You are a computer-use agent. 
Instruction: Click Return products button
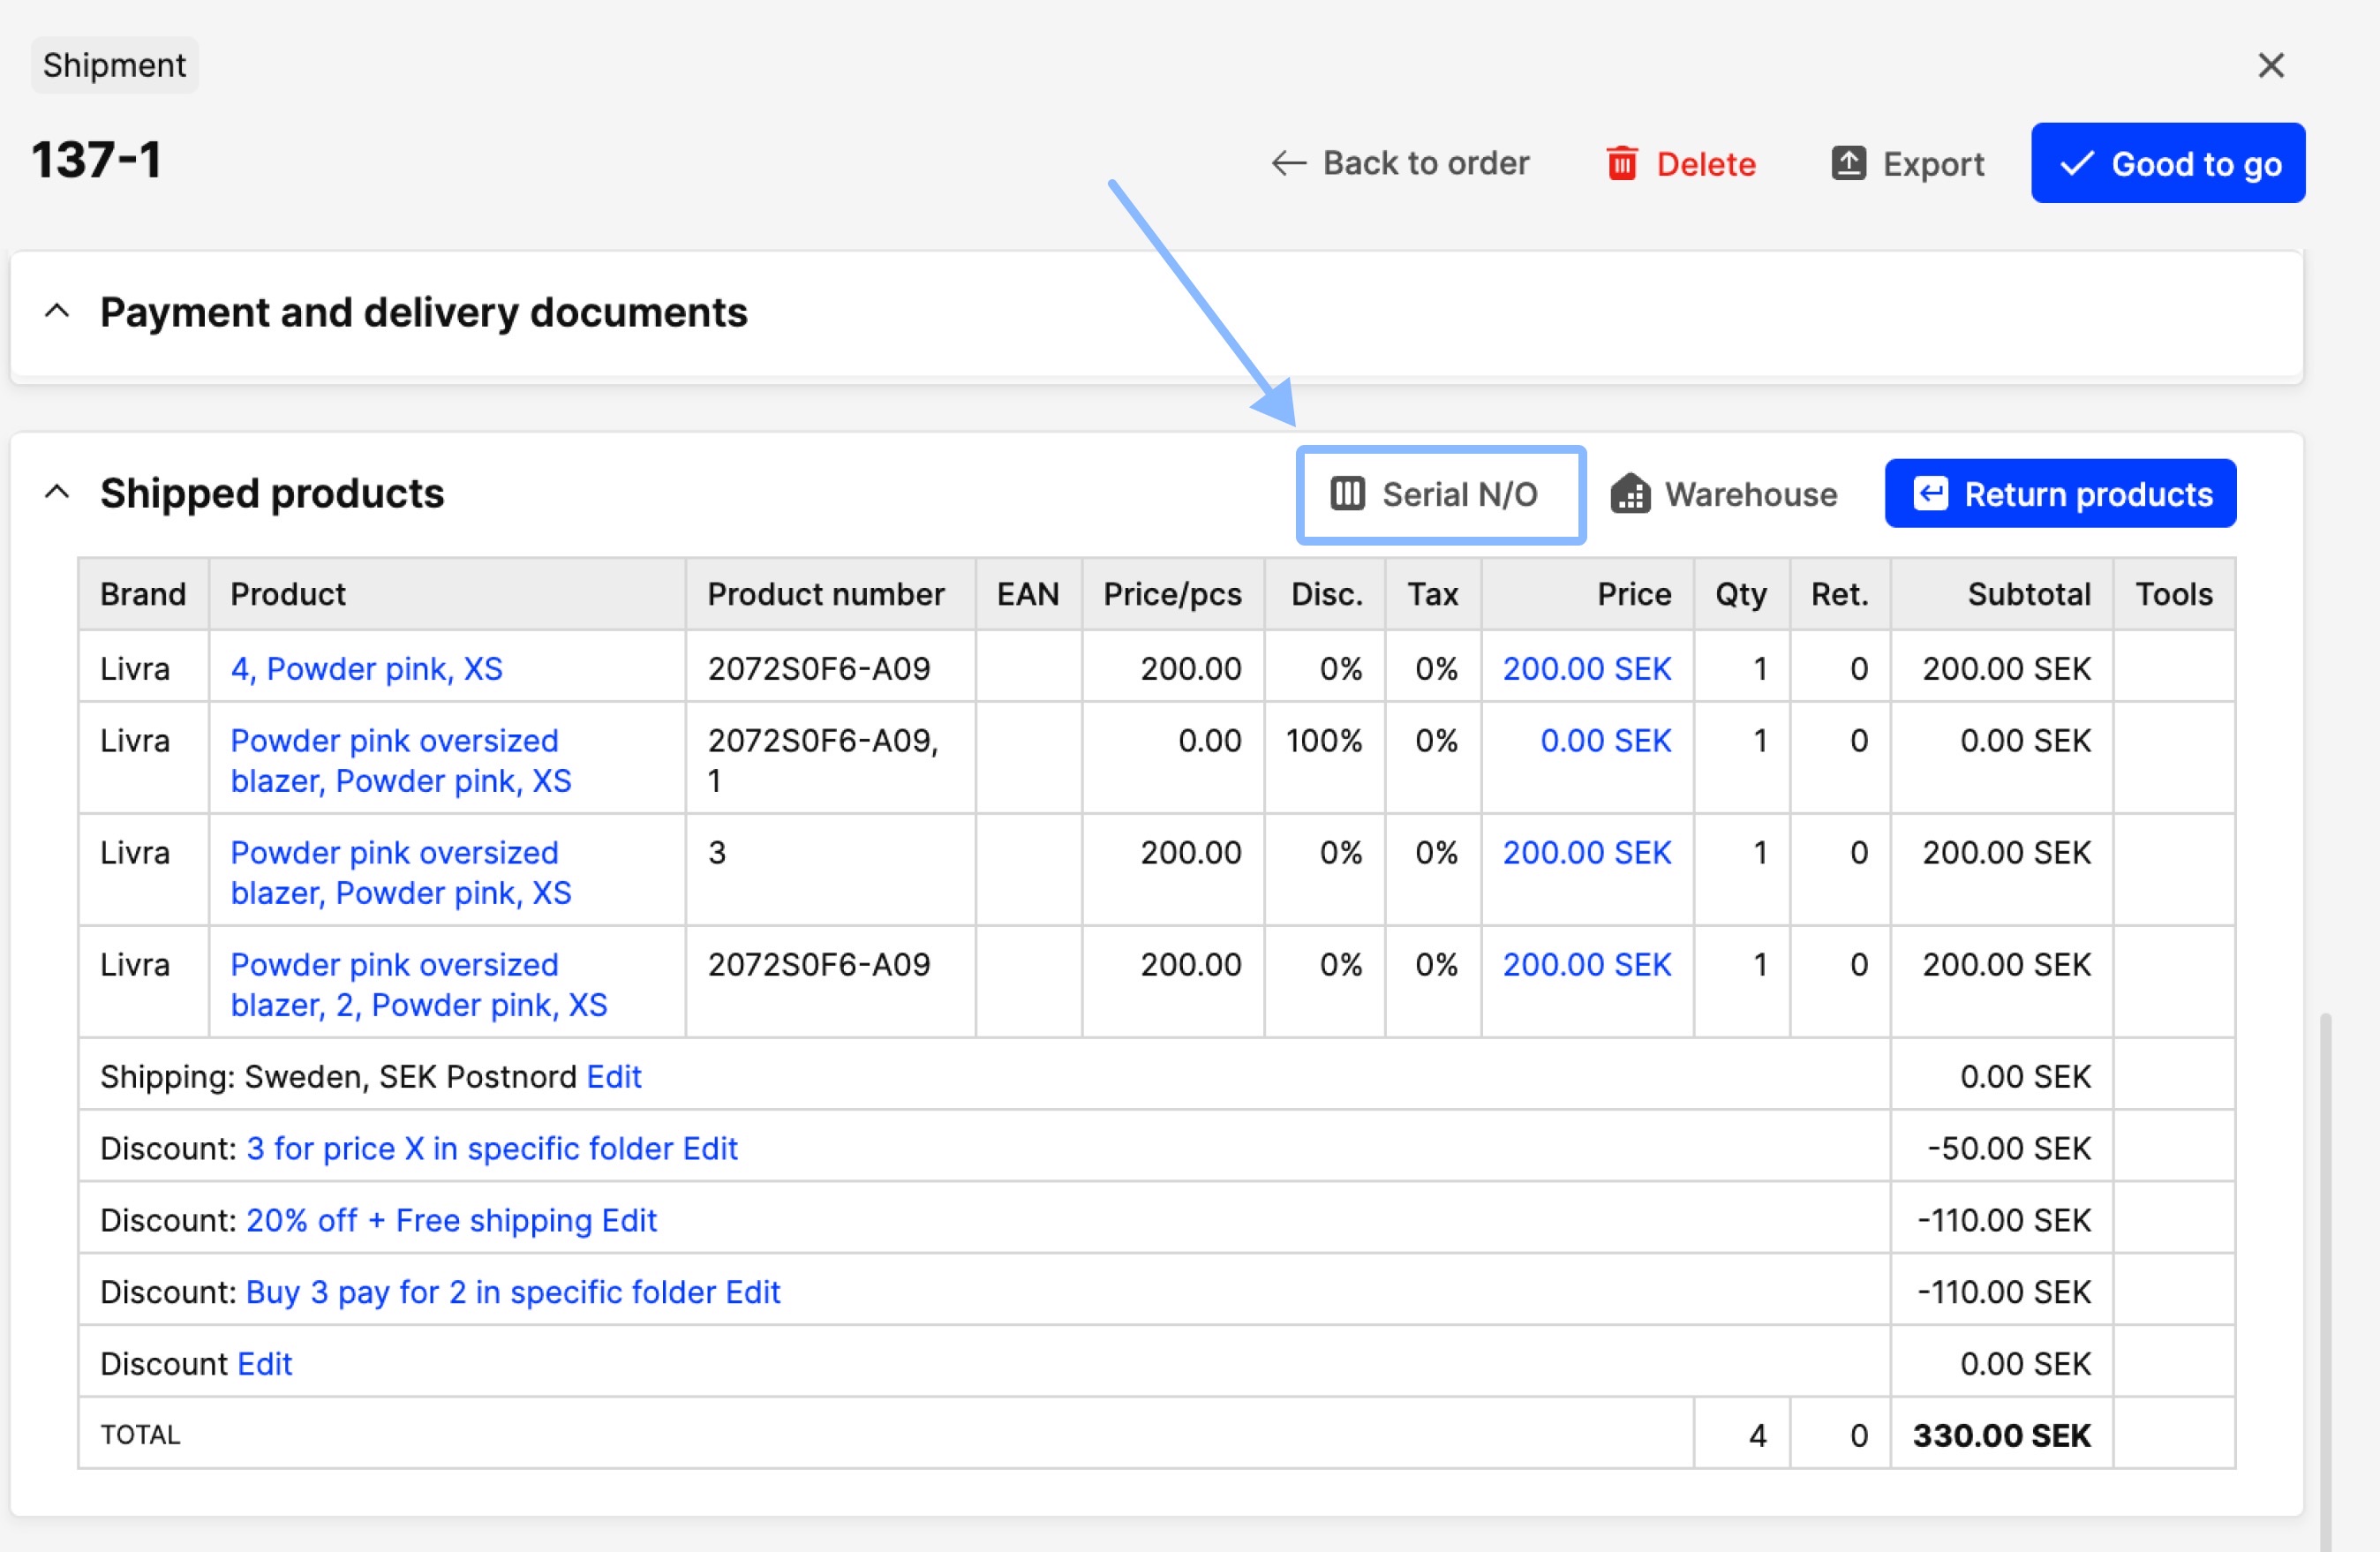point(2060,493)
